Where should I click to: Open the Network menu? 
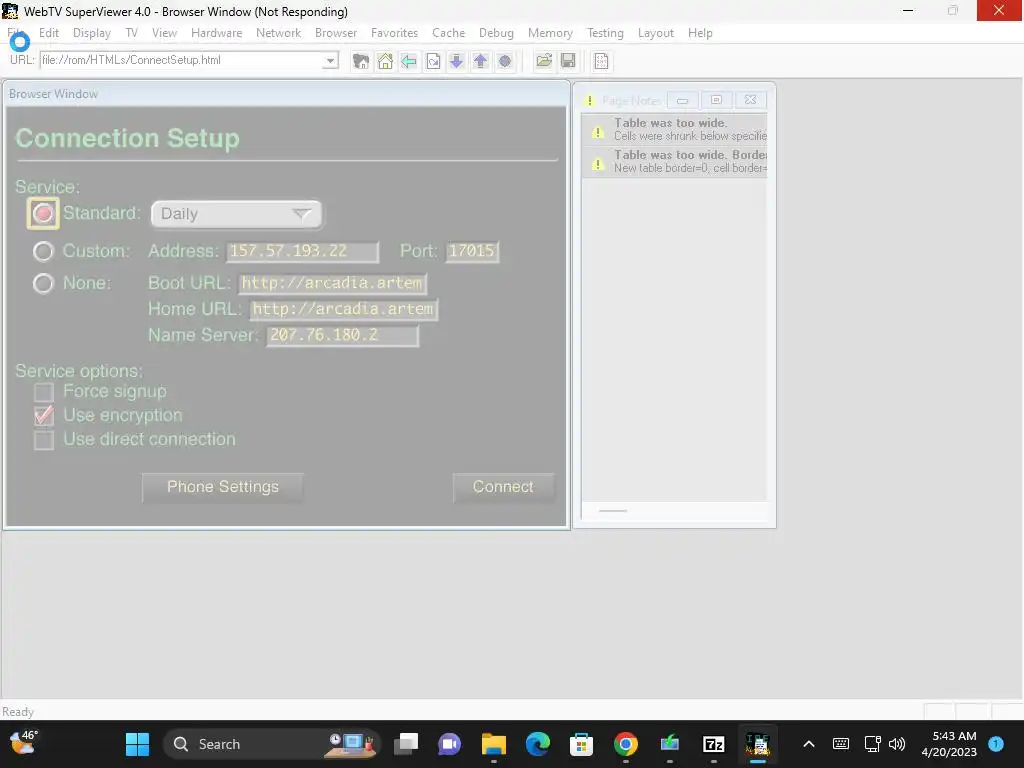point(278,33)
